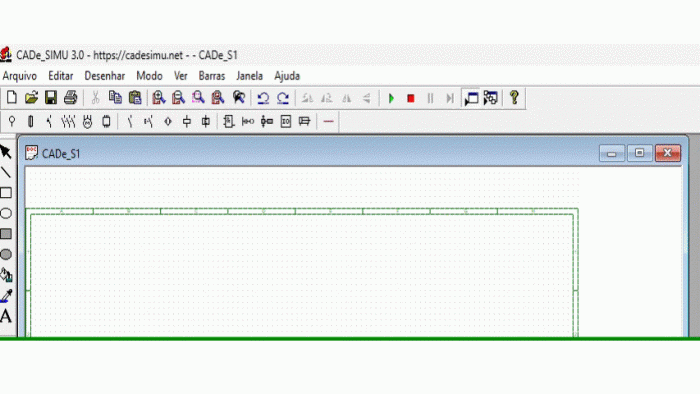
Task: Open the IO module symbol library
Action: [286, 121]
